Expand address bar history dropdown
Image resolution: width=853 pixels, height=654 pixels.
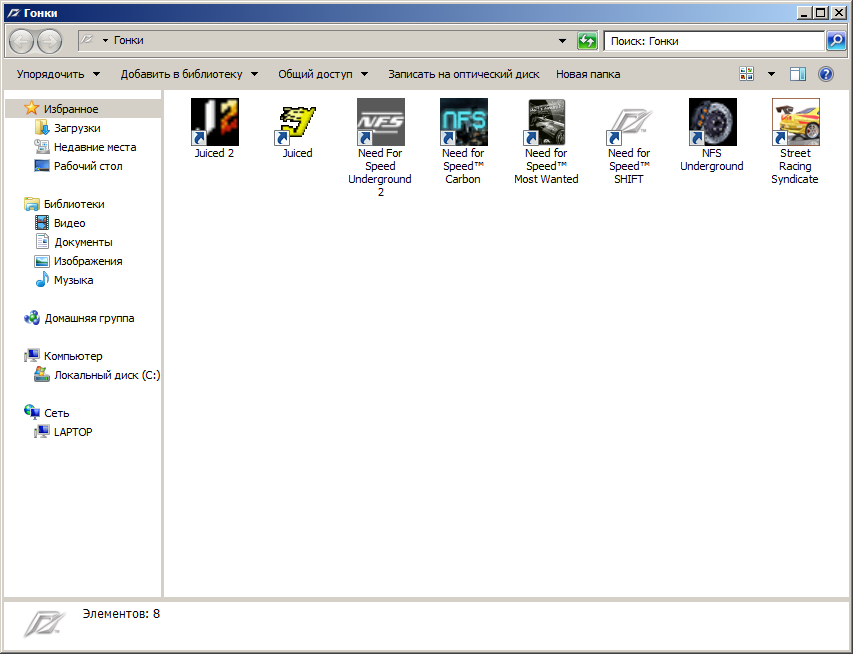coord(563,41)
